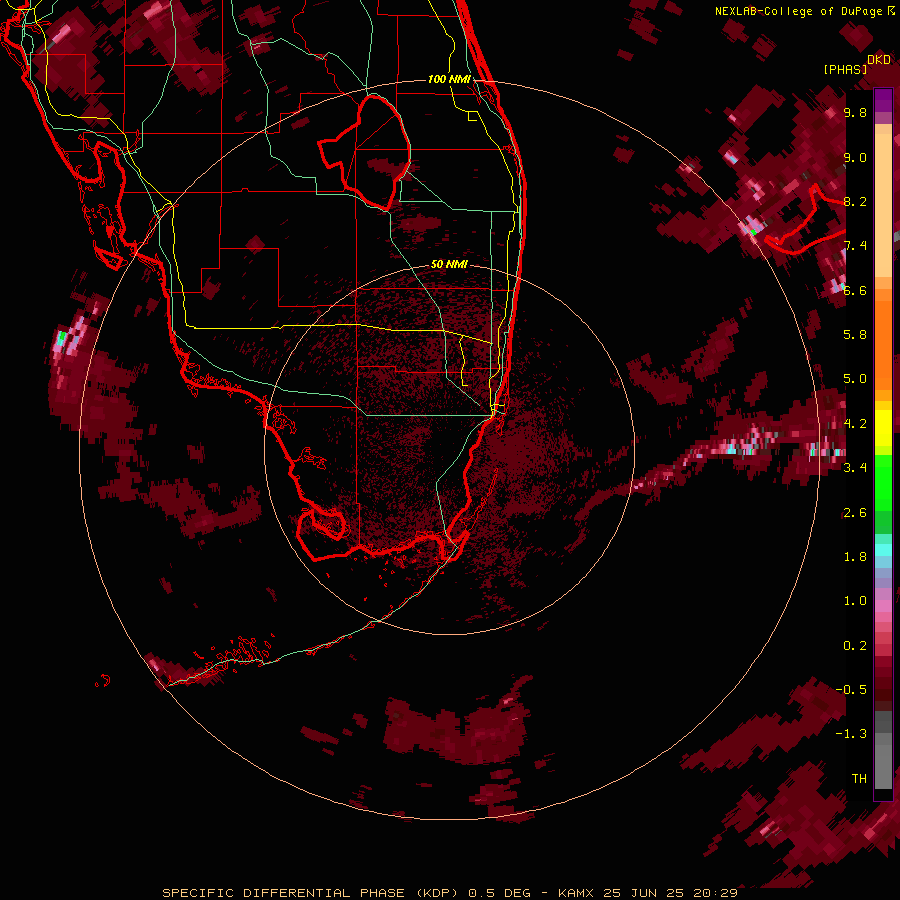Screen dimensions: 900x900
Task: Click the 5.8 value on the color scale
Action: (x=855, y=335)
